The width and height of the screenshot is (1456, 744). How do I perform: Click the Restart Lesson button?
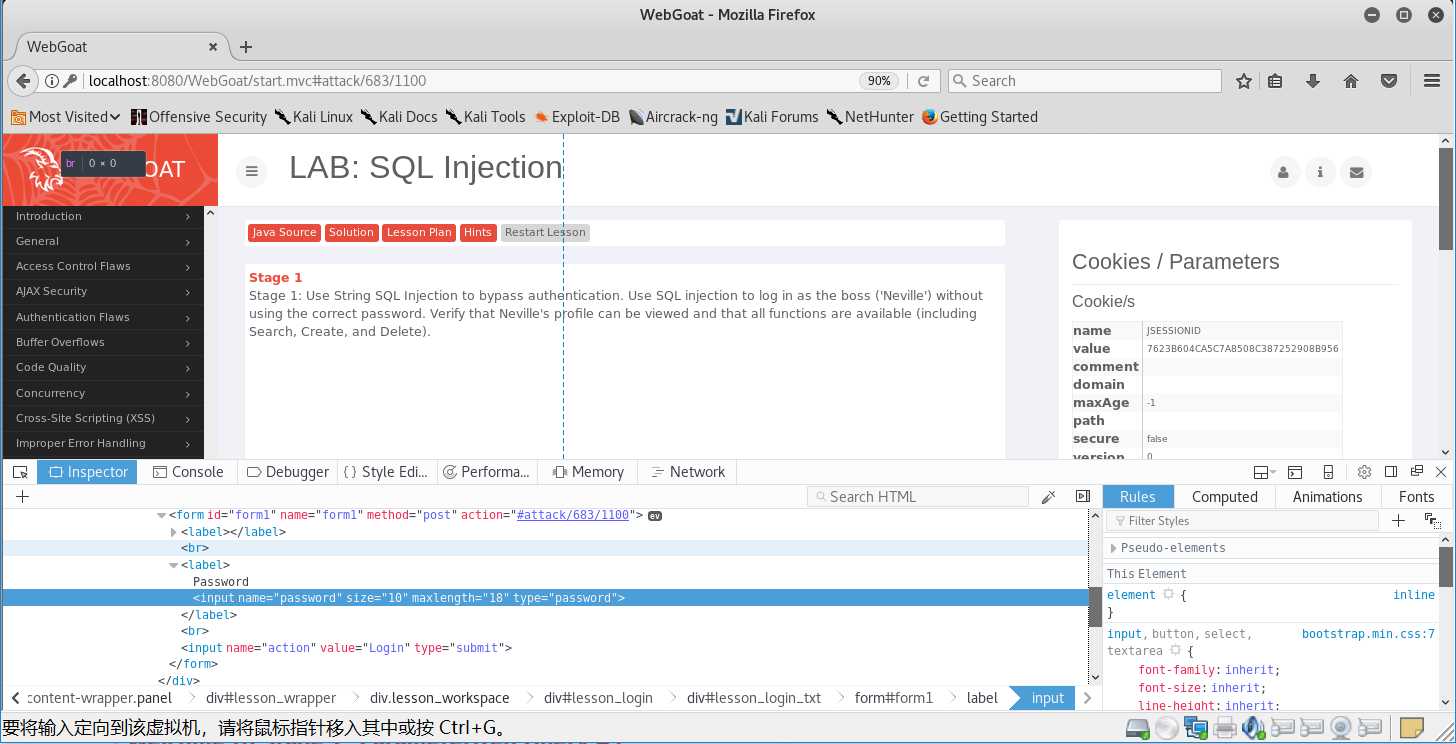click(545, 232)
